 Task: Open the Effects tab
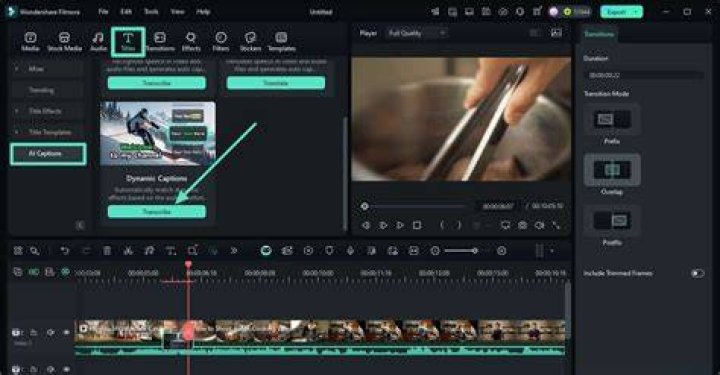tap(191, 41)
